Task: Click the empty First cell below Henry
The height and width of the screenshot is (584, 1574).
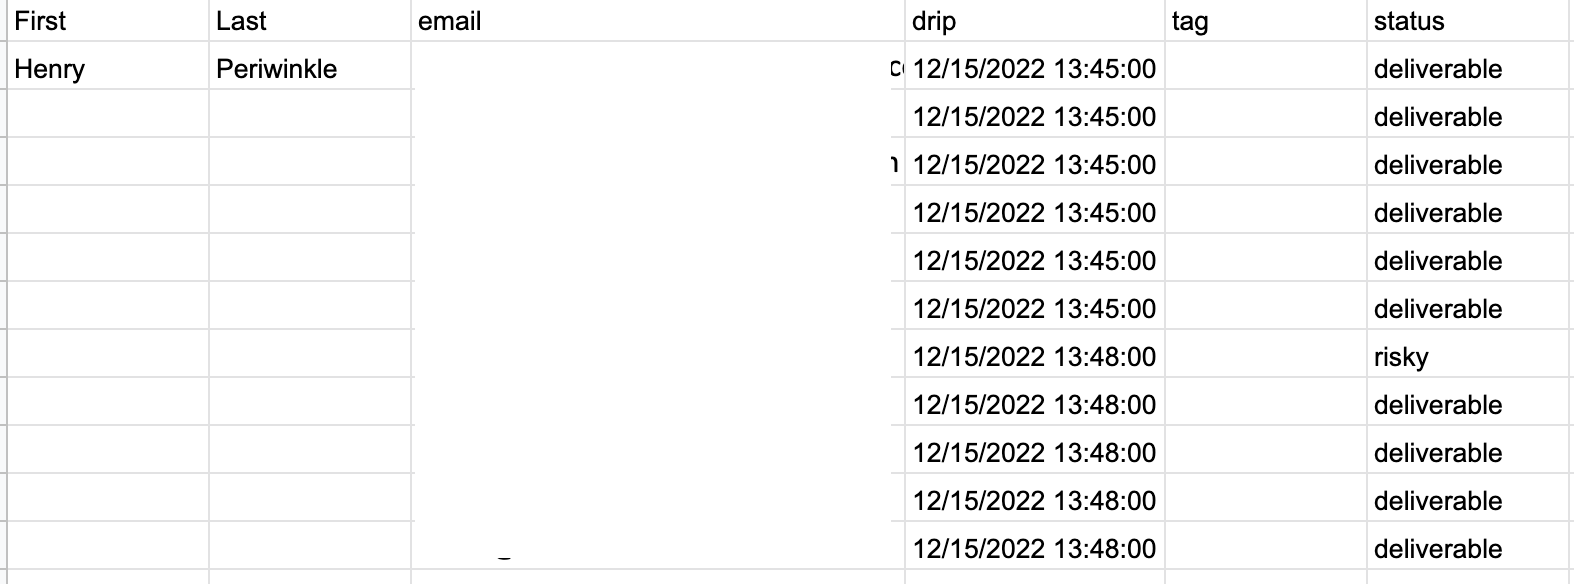Action: (108, 117)
